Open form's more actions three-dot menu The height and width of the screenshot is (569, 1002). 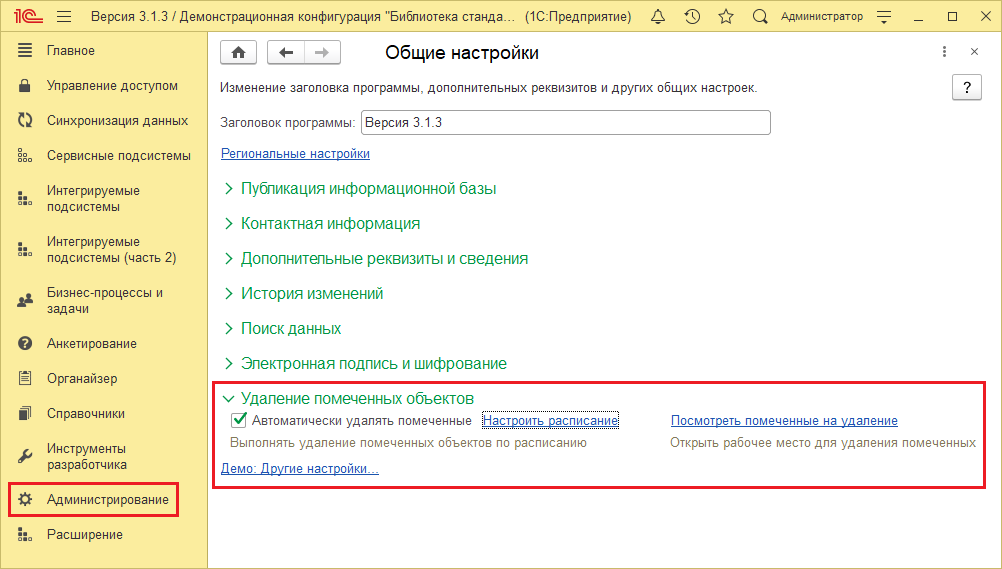[x=944, y=52]
